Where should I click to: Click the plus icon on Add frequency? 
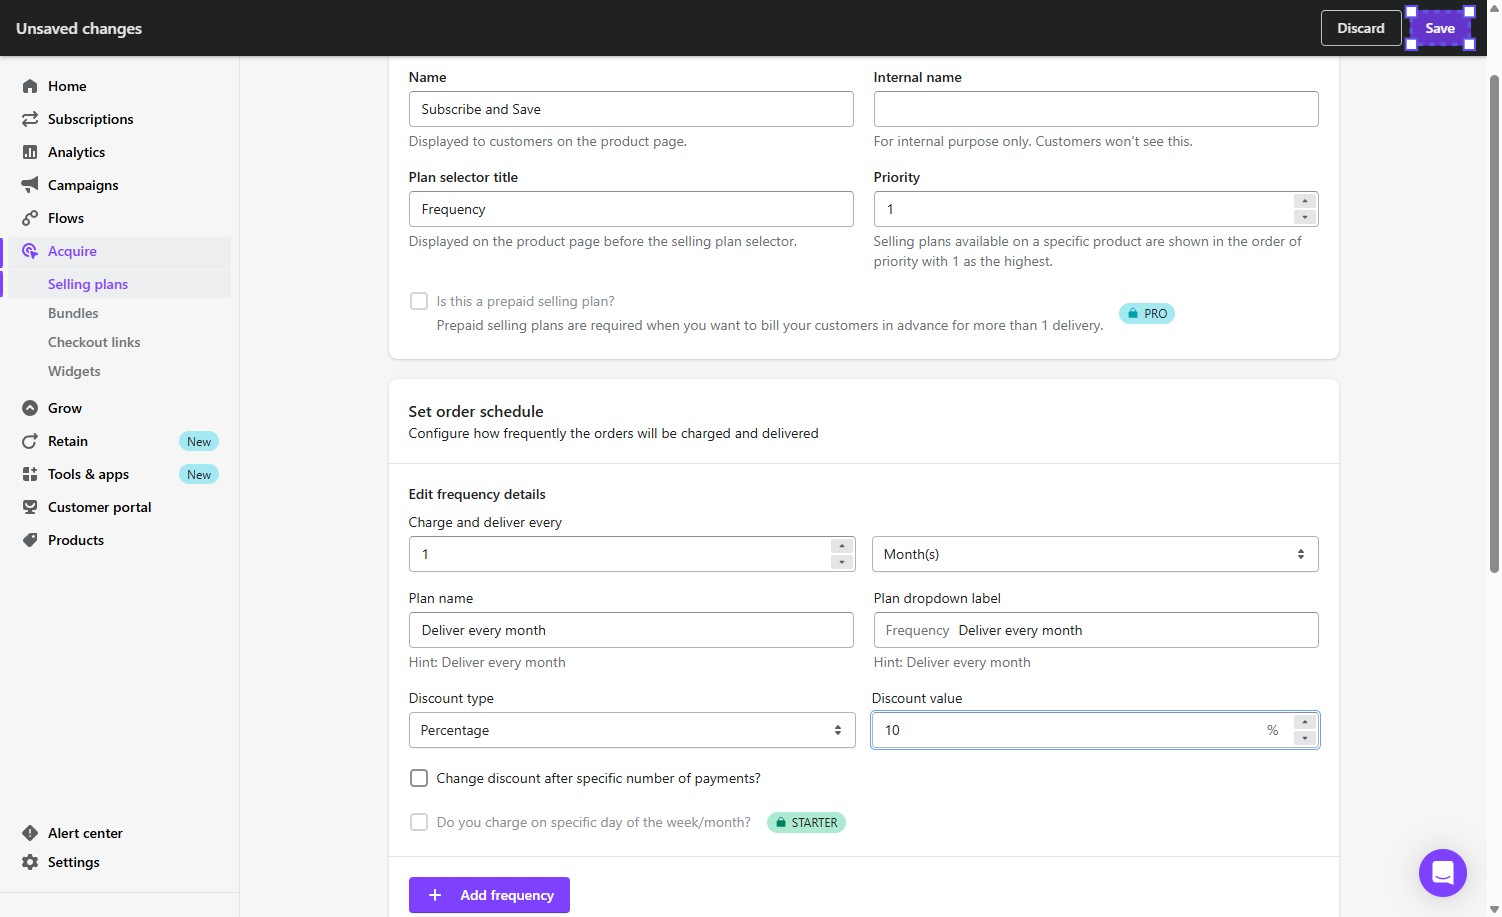coord(435,895)
